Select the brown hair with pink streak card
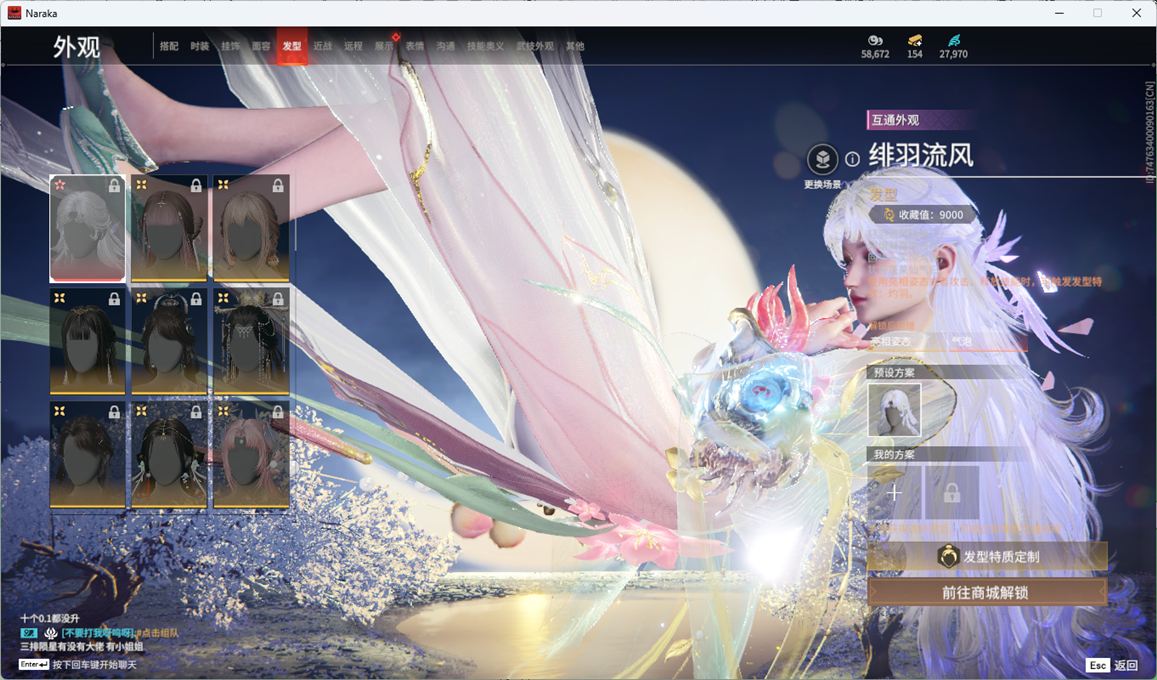This screenshot has width=1157, height=680. coord(169,228)
